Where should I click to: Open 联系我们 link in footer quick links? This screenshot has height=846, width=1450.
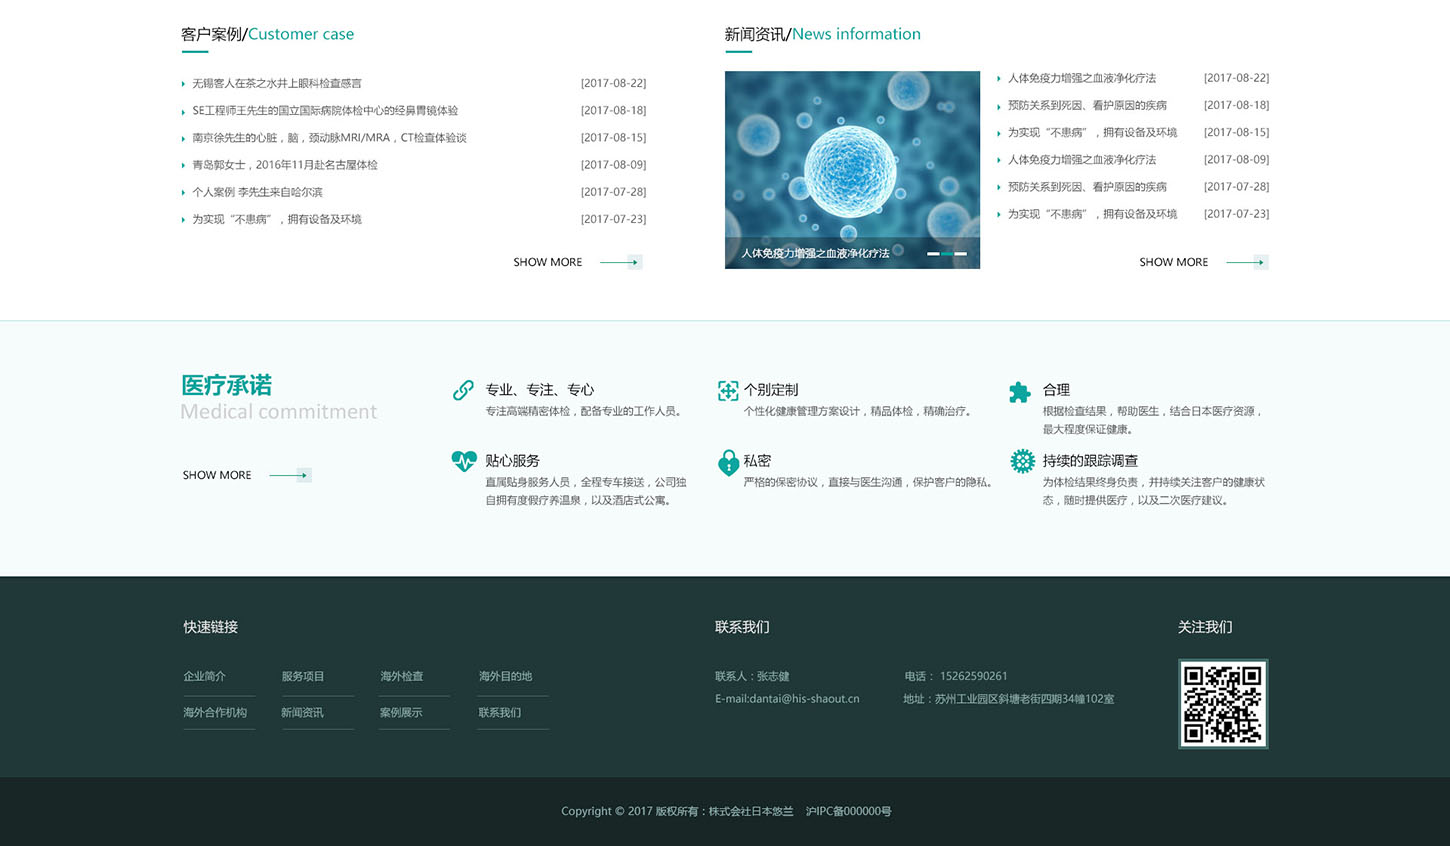tap(499, 713)
